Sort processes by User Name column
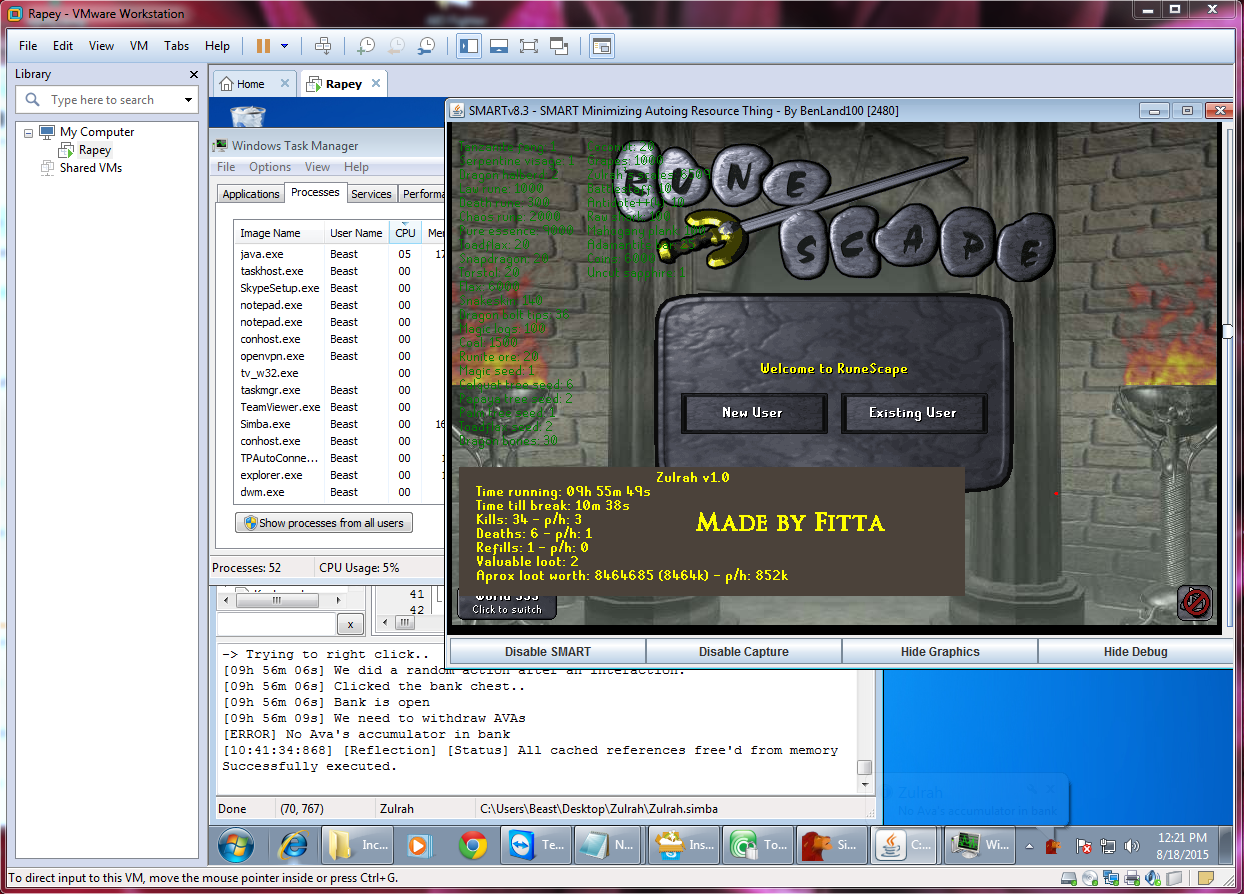Screen dimensions: 1244x894 [x=356, y=233]
